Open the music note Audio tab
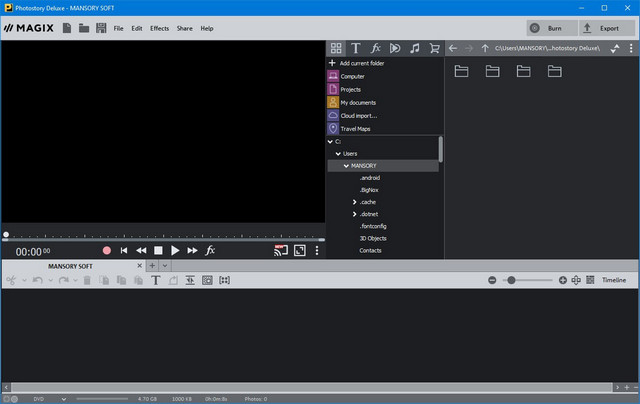 [x=414, y=48]
